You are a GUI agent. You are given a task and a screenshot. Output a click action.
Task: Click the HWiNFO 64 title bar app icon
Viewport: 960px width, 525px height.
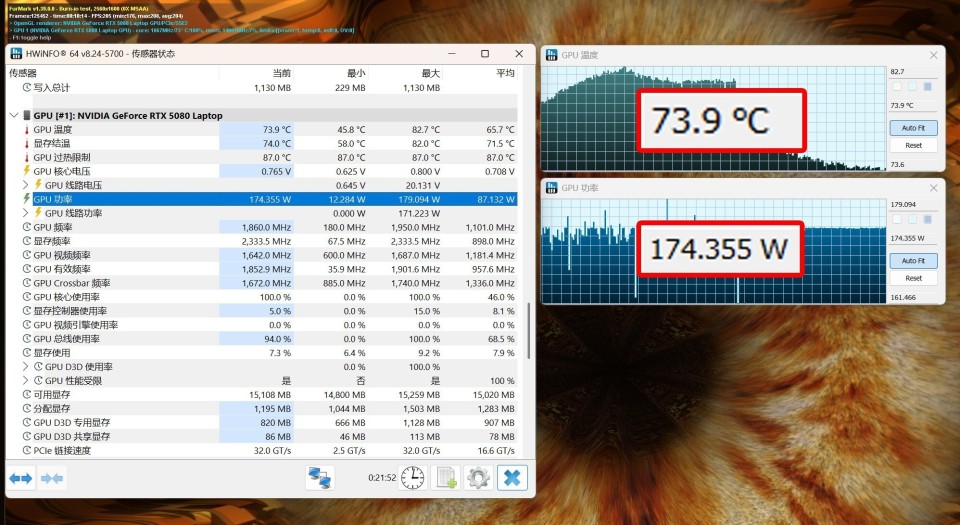(x=17, y=54)
